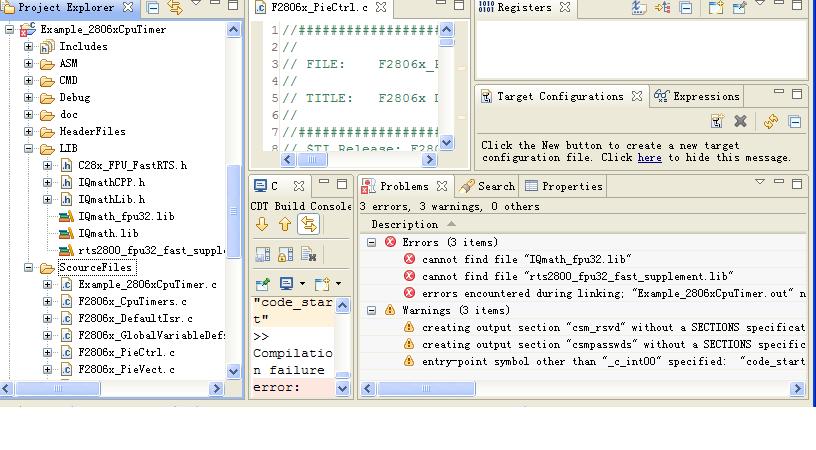Click build console scroll up arrow
Image resolution: width=816 pixels, height=450 pixels.
pyautogui.click(x=342, y=305)
